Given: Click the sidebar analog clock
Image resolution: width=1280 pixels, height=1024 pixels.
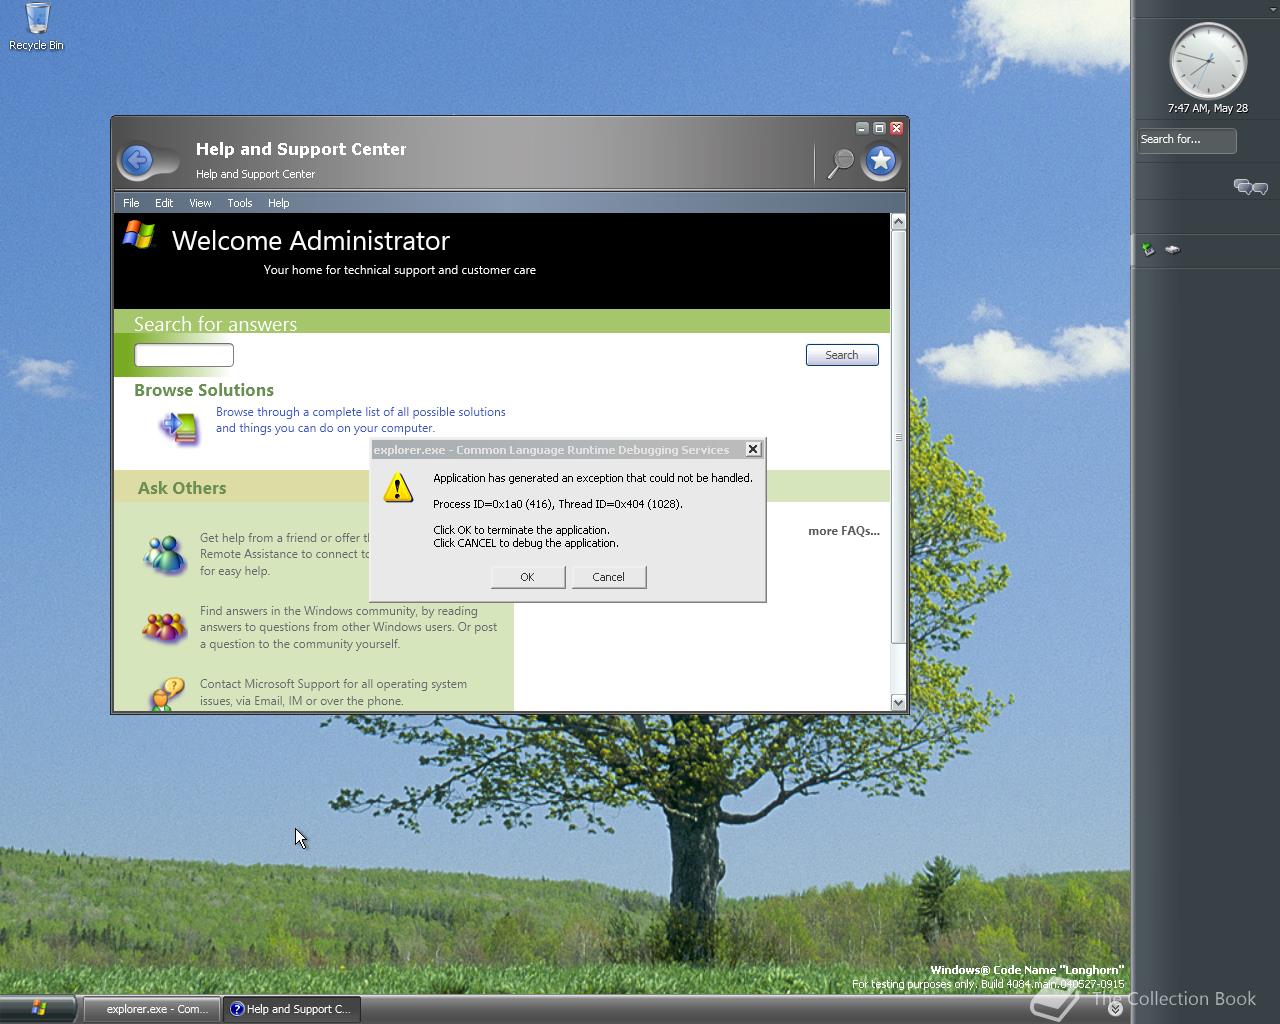Looking at the screenshot, I should [x=1208, y=61].
